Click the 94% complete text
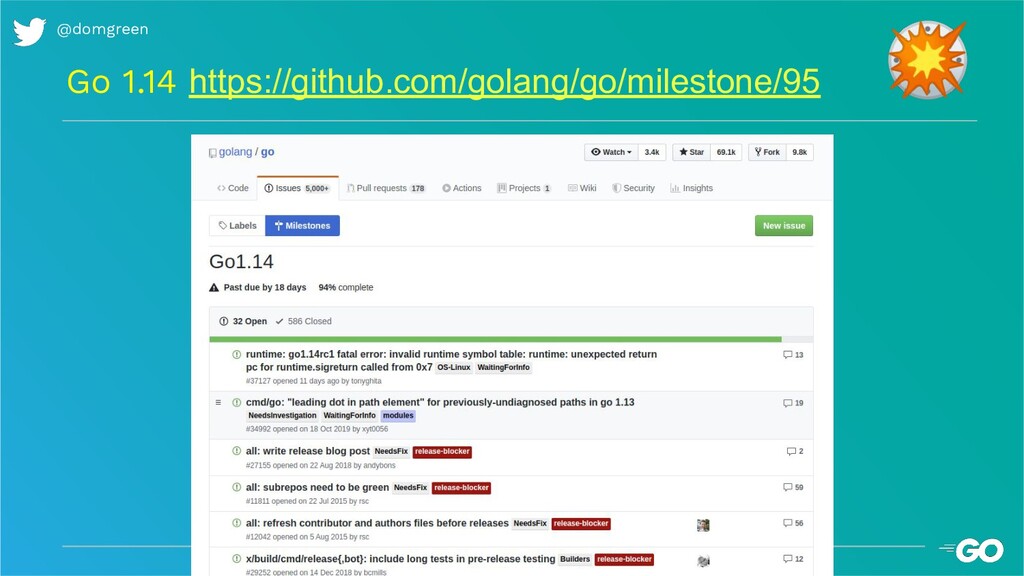This screenshot has height=576, width=1024. (345, 287)
